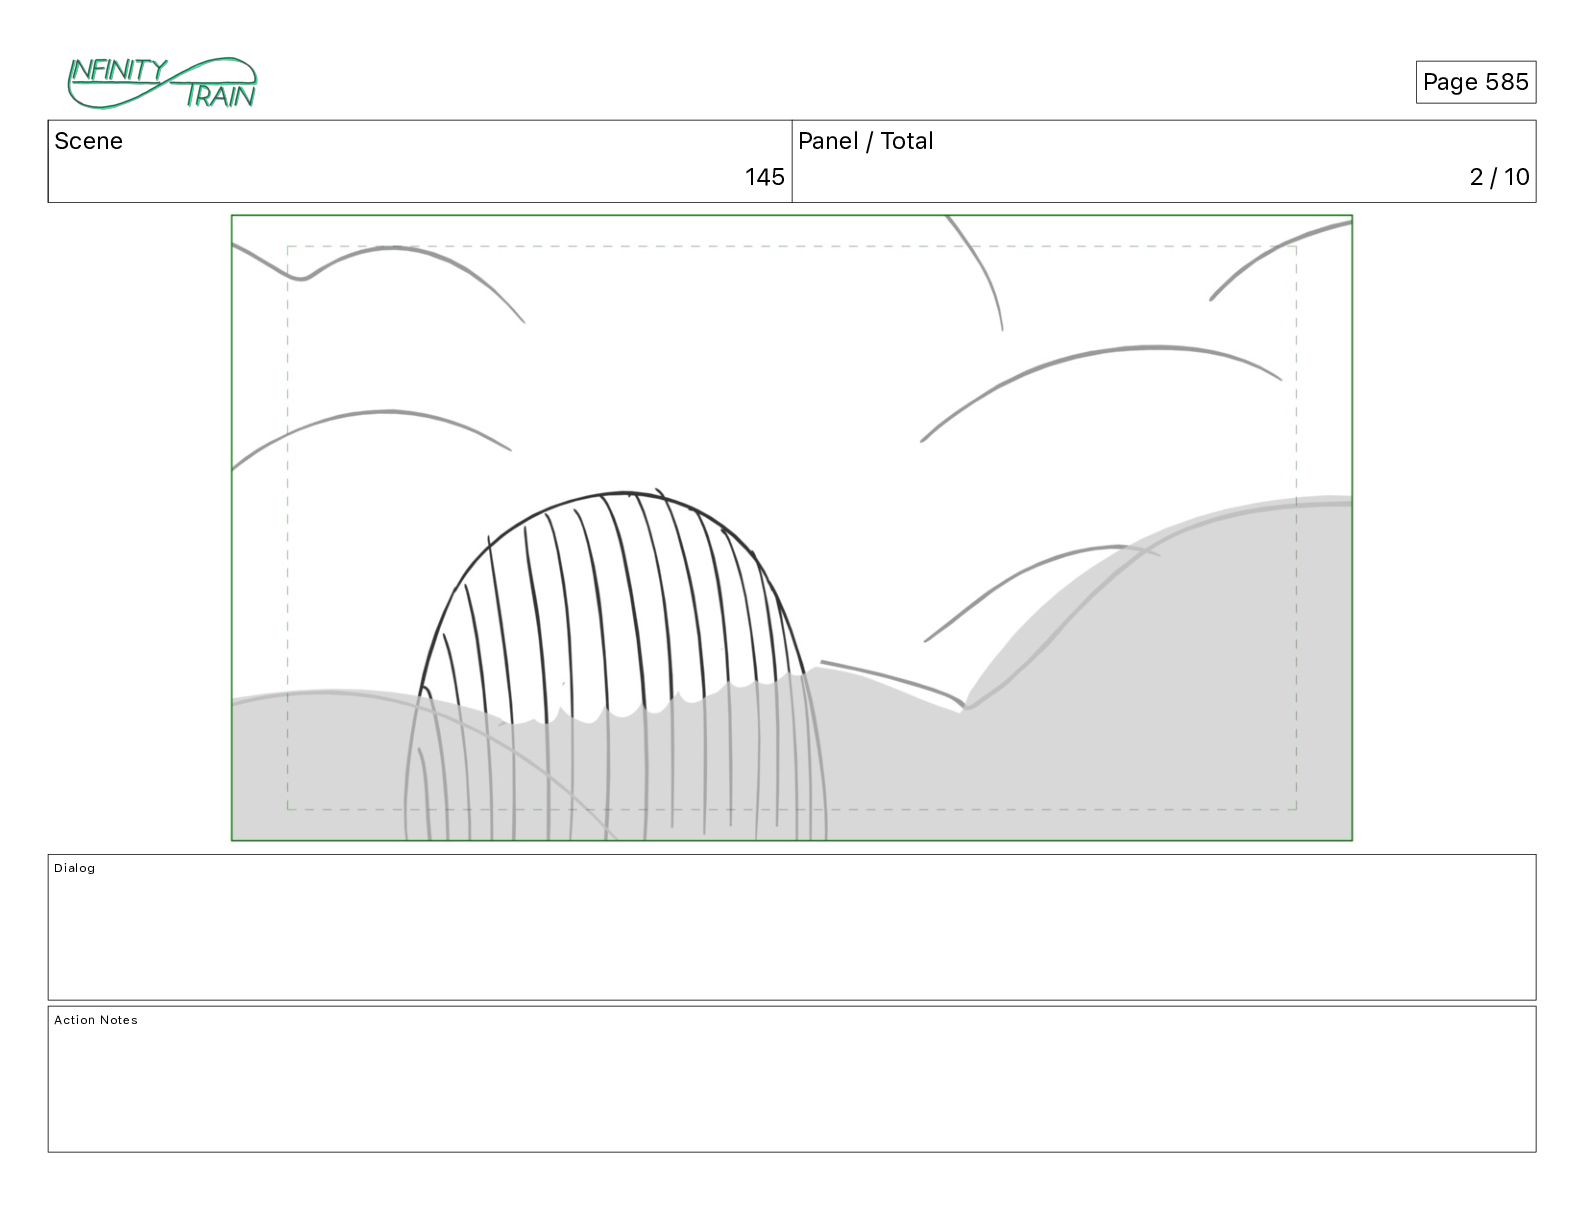Click the storyboard panel drawing
This screenshot has height=1224, width=1584.
coord(792,528)
